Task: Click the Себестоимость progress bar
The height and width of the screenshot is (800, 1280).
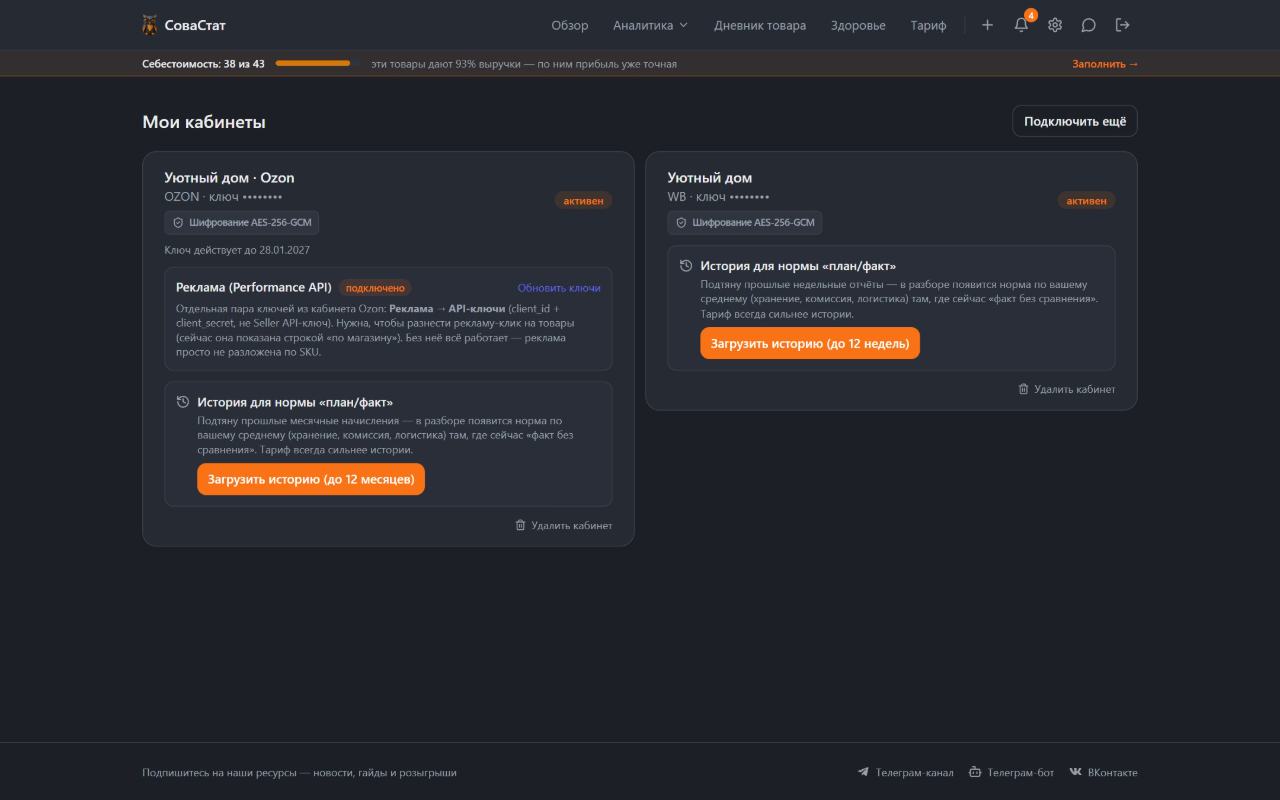Action: 318,63
